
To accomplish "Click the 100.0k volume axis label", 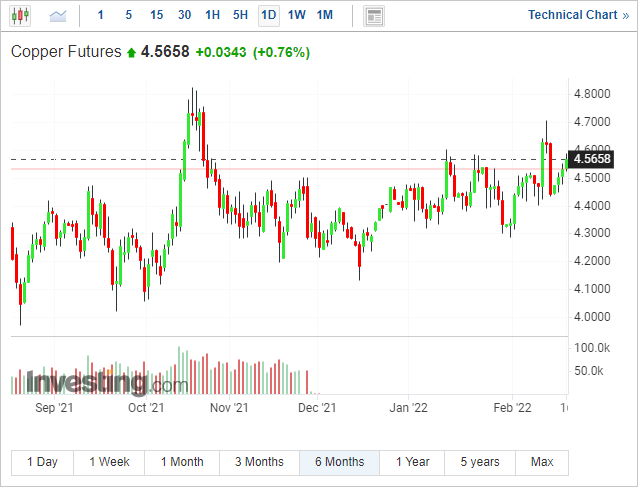I will tap(592, 348).
